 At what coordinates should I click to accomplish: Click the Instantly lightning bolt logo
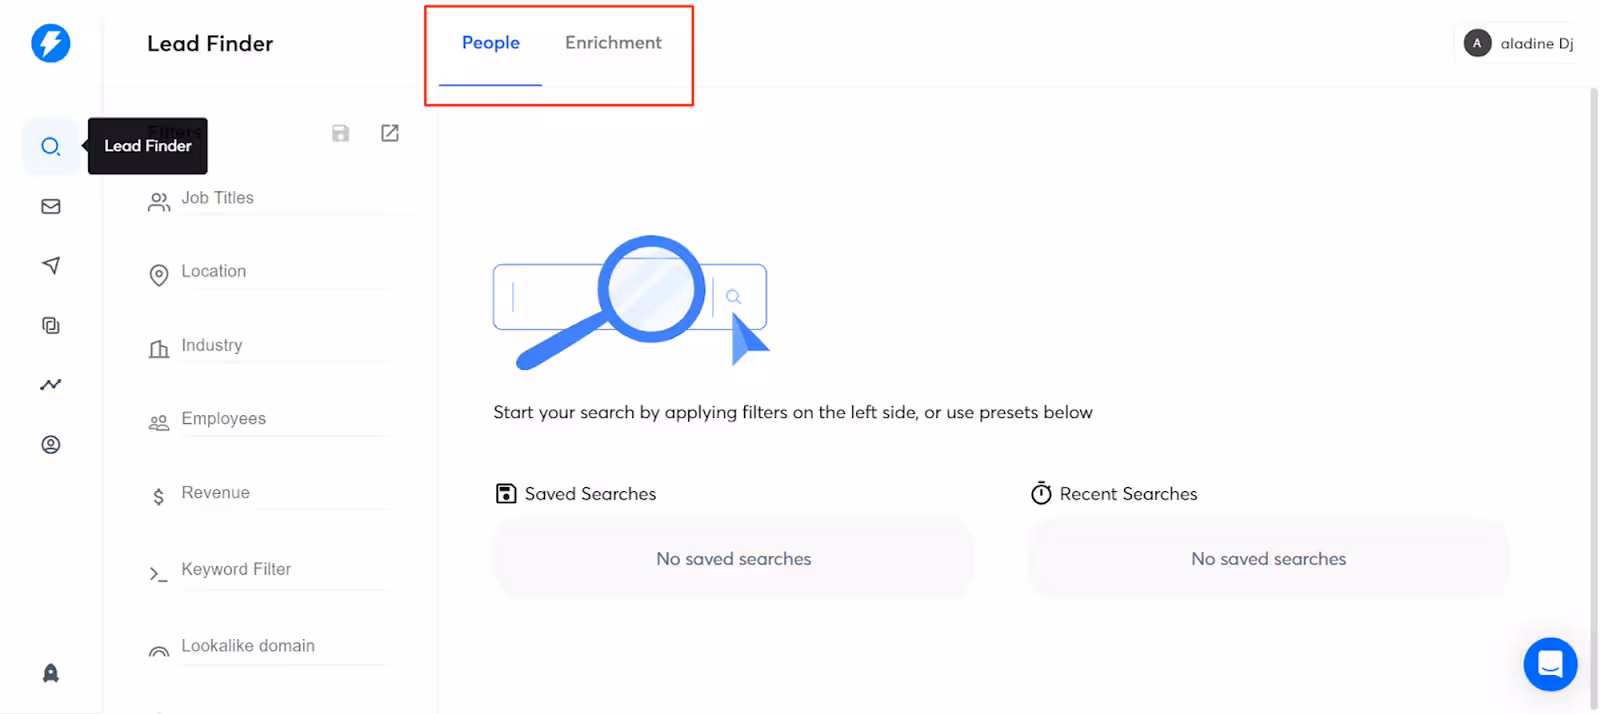(50, 43)
